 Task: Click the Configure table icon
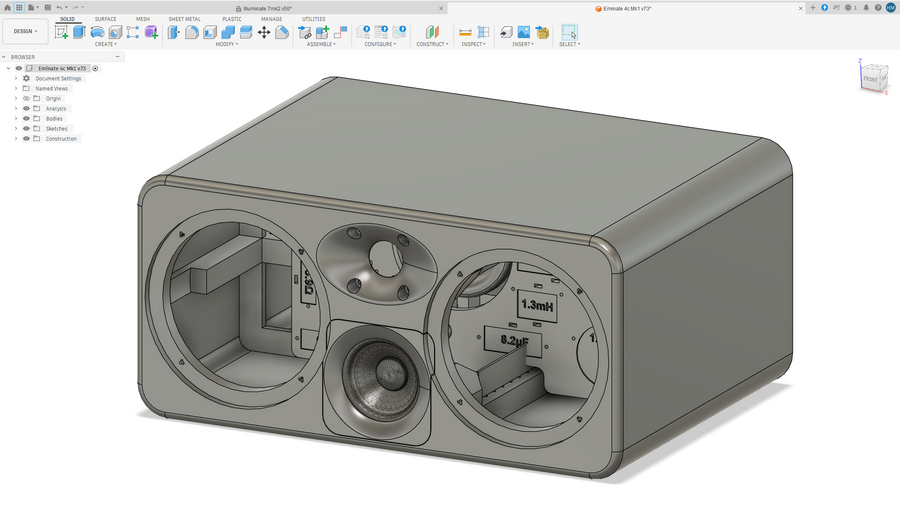pos(381,32)
